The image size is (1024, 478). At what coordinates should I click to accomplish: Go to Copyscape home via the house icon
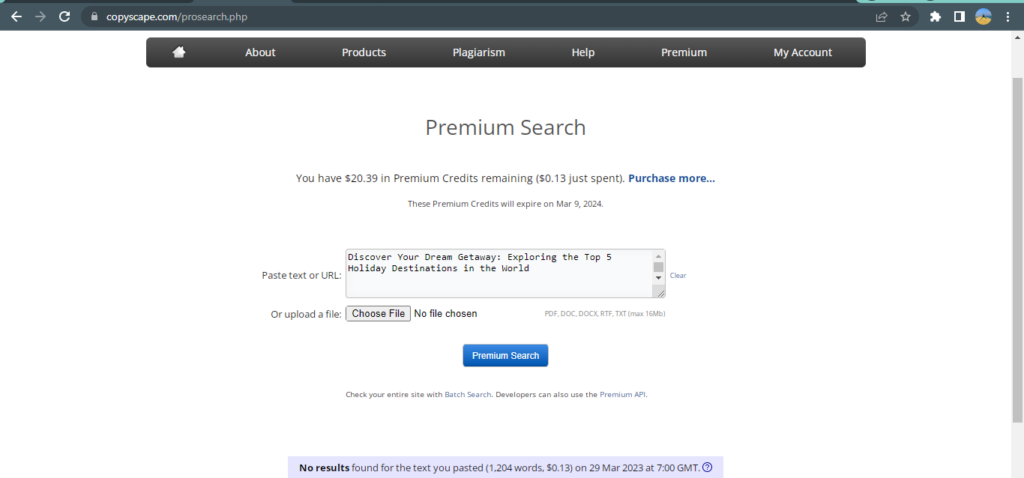pos(179,52)
